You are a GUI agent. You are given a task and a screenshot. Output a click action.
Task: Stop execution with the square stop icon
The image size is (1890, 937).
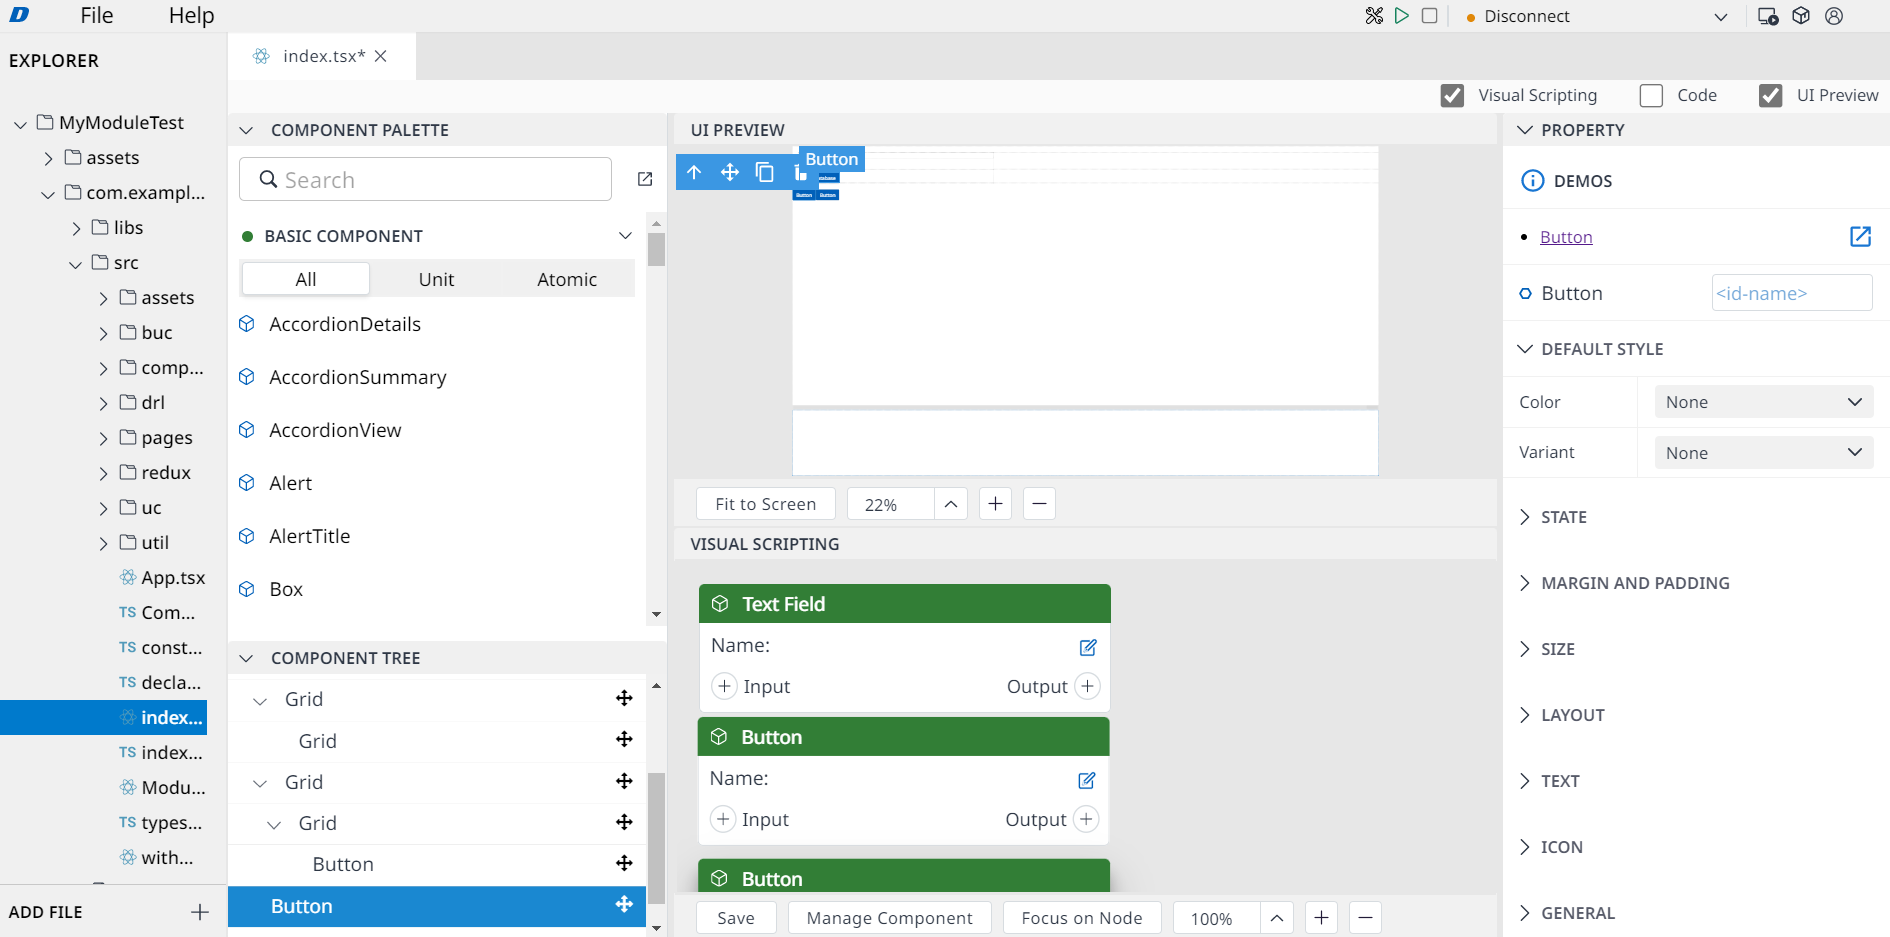point(1430,16)
